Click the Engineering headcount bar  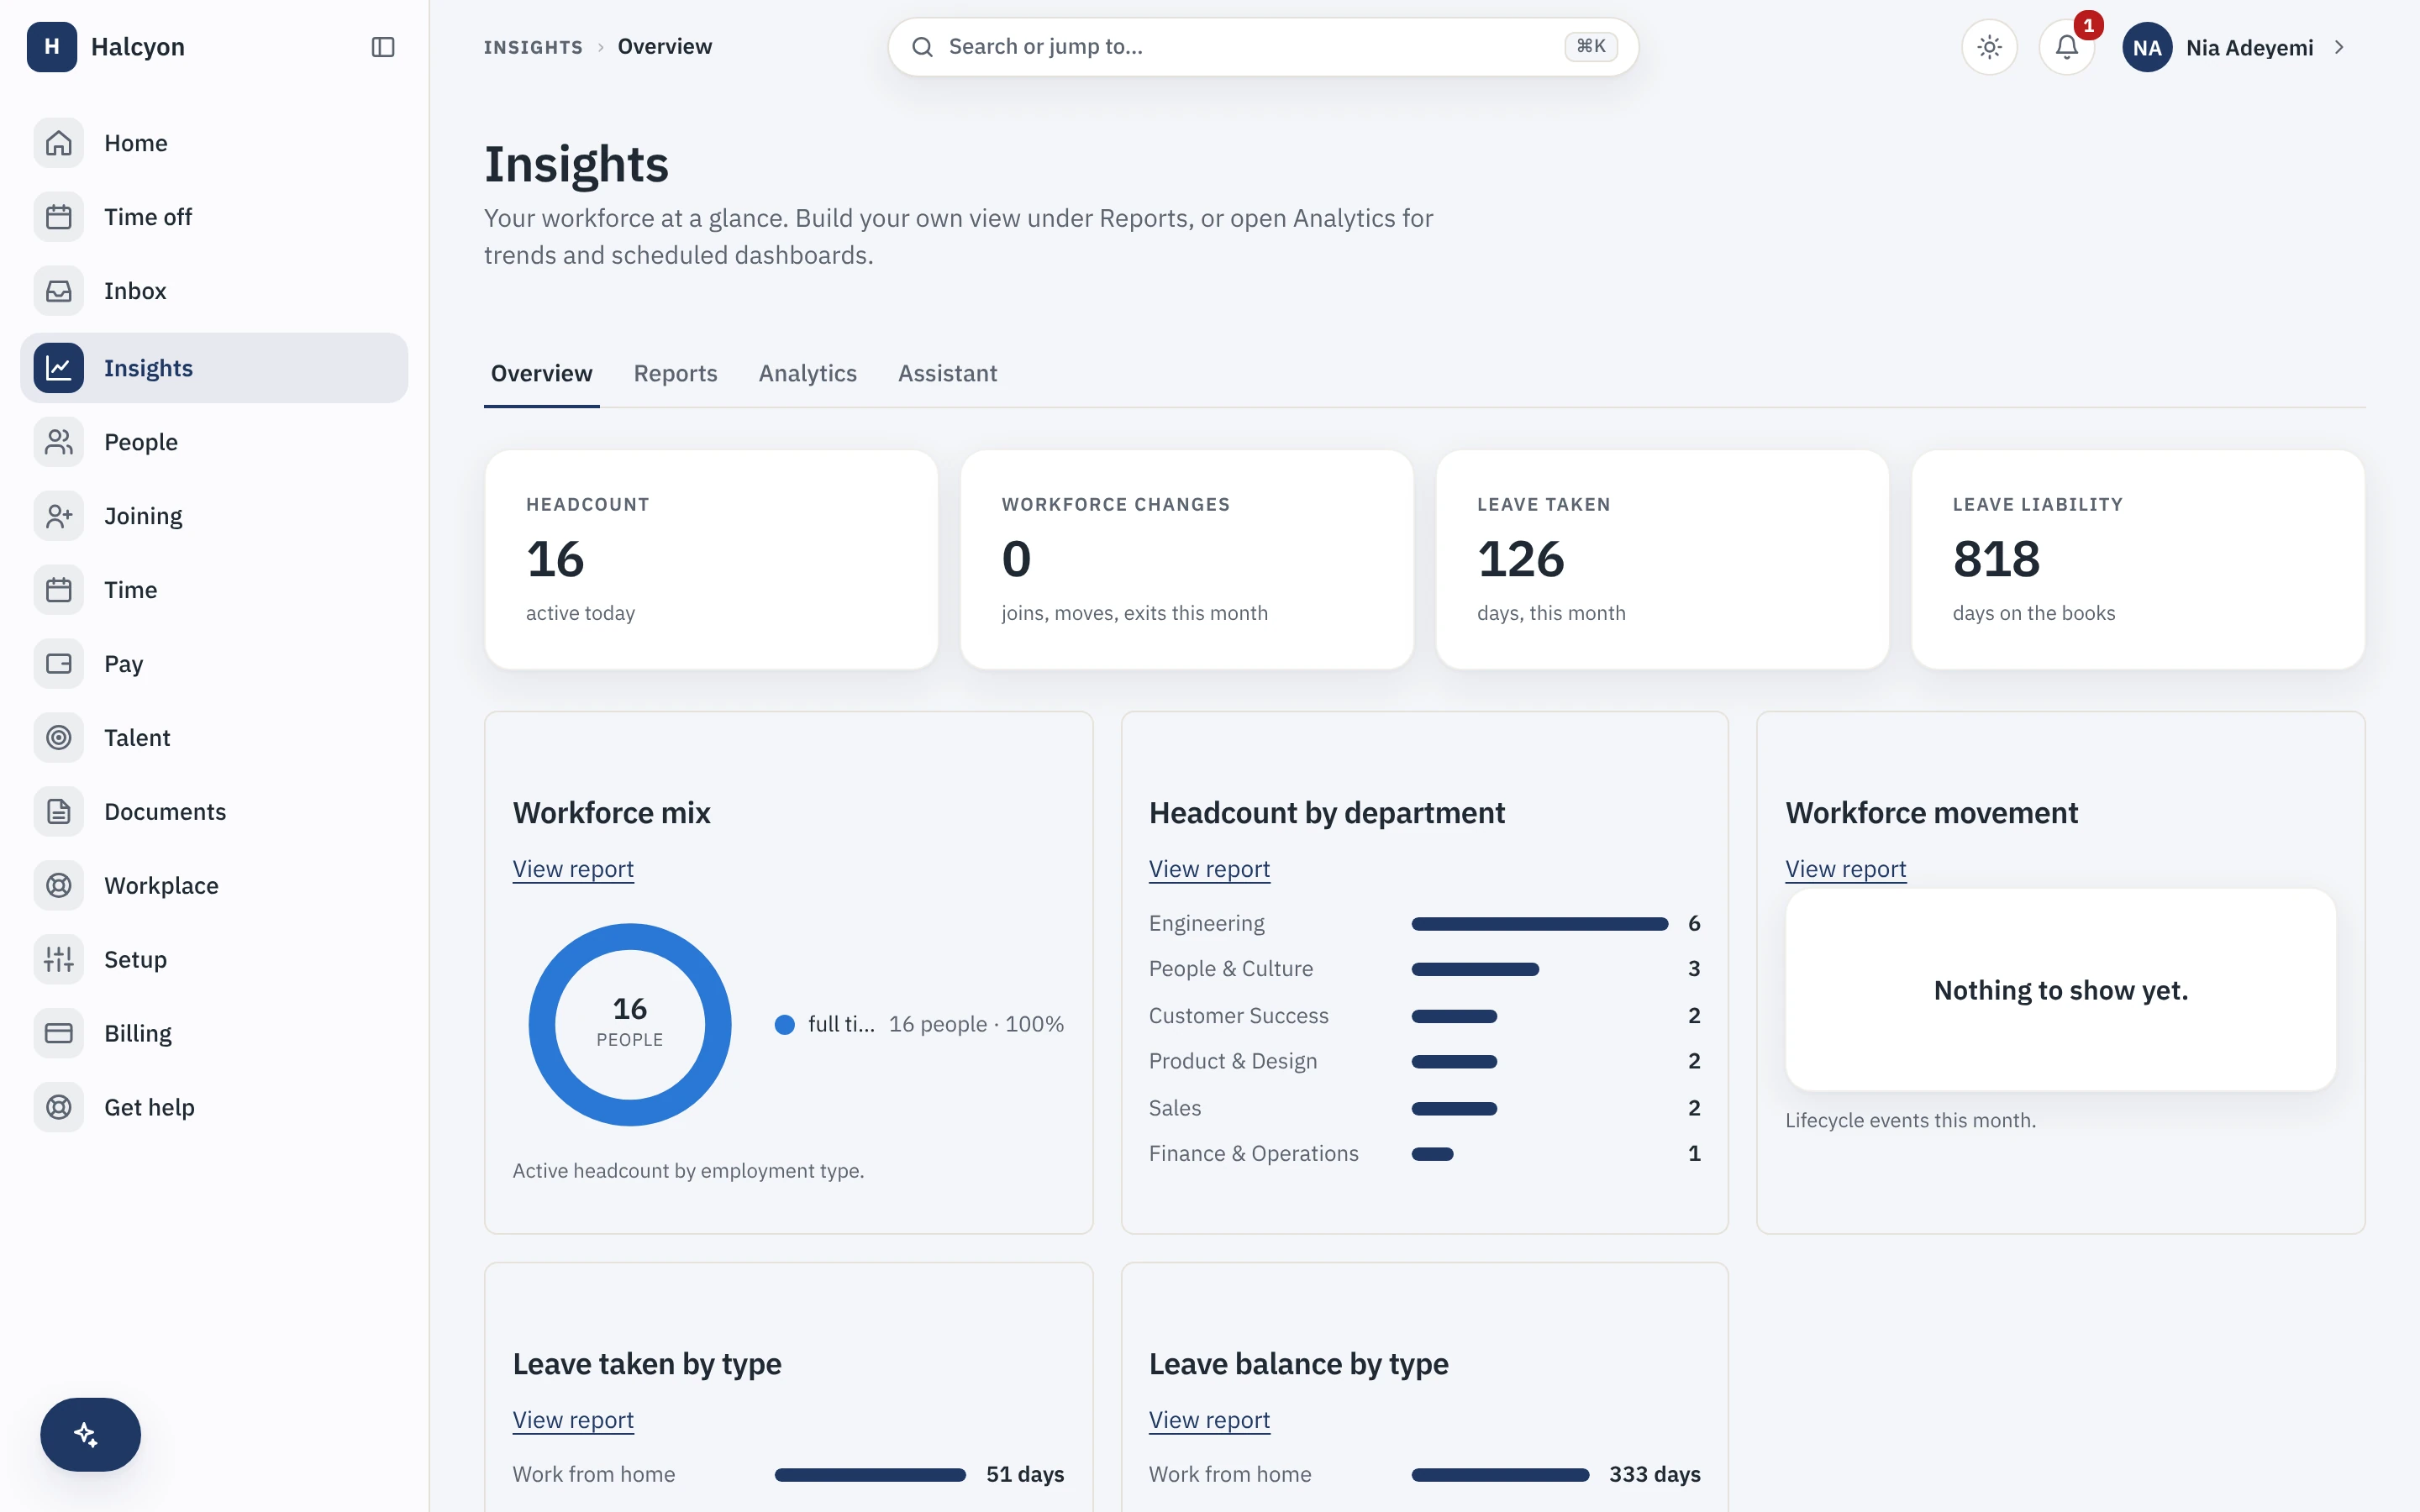1539,924
